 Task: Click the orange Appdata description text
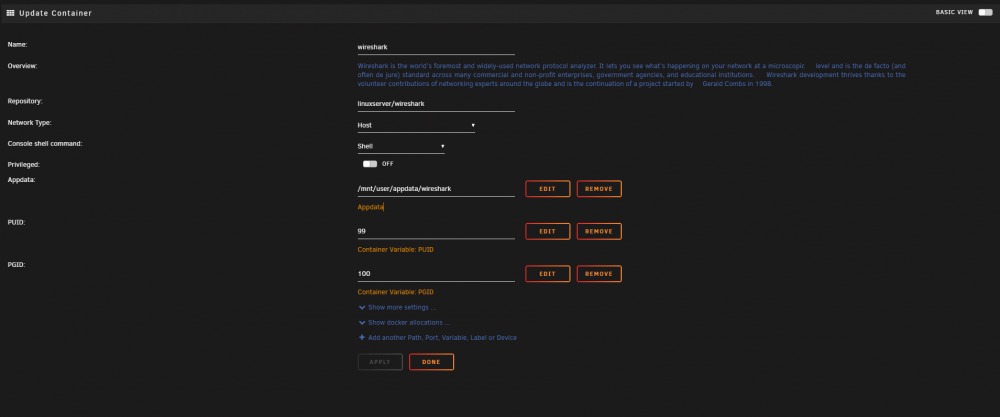point(371,207)
